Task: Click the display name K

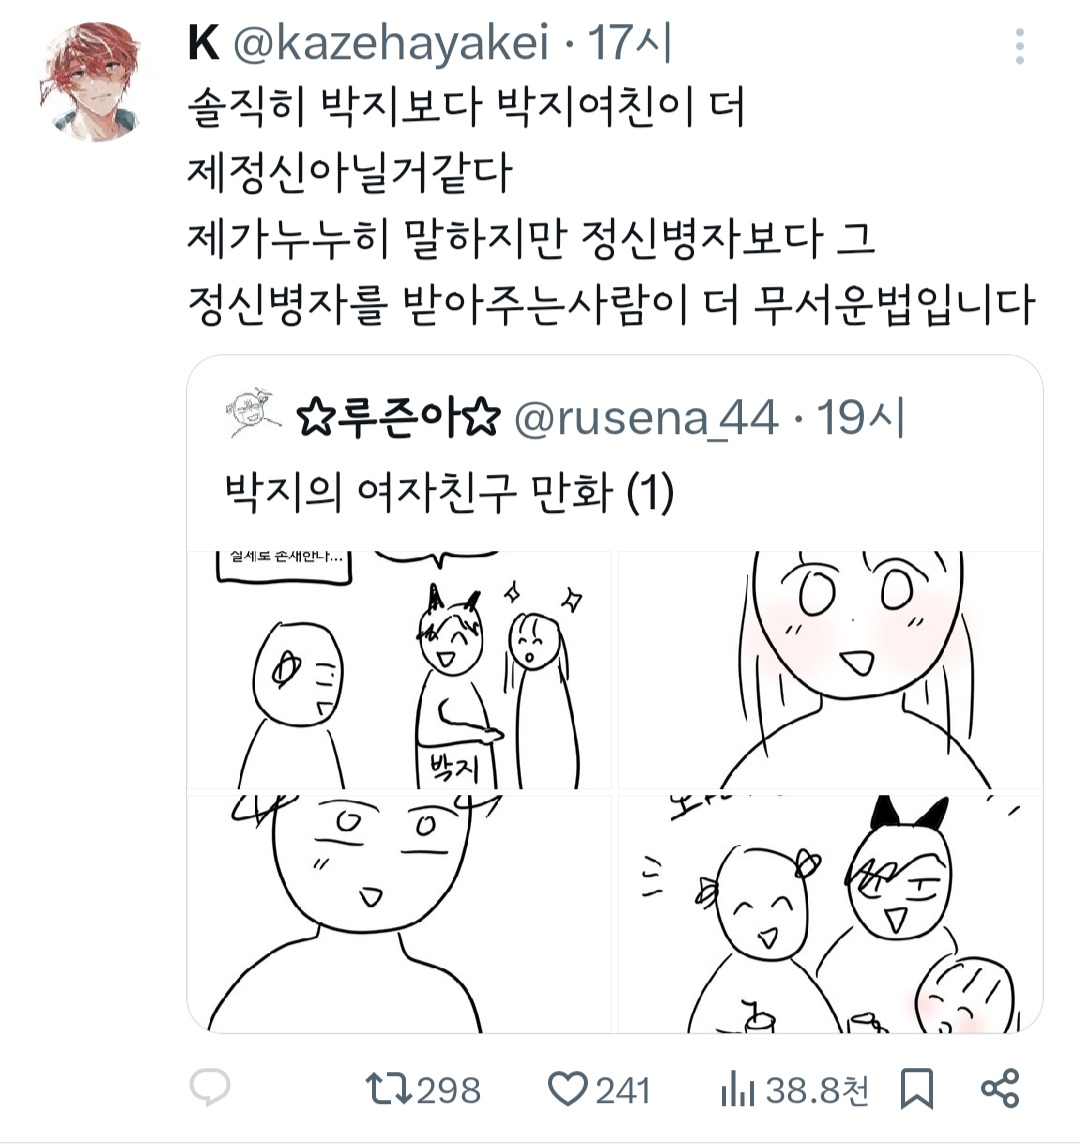Action: (204, 43)
